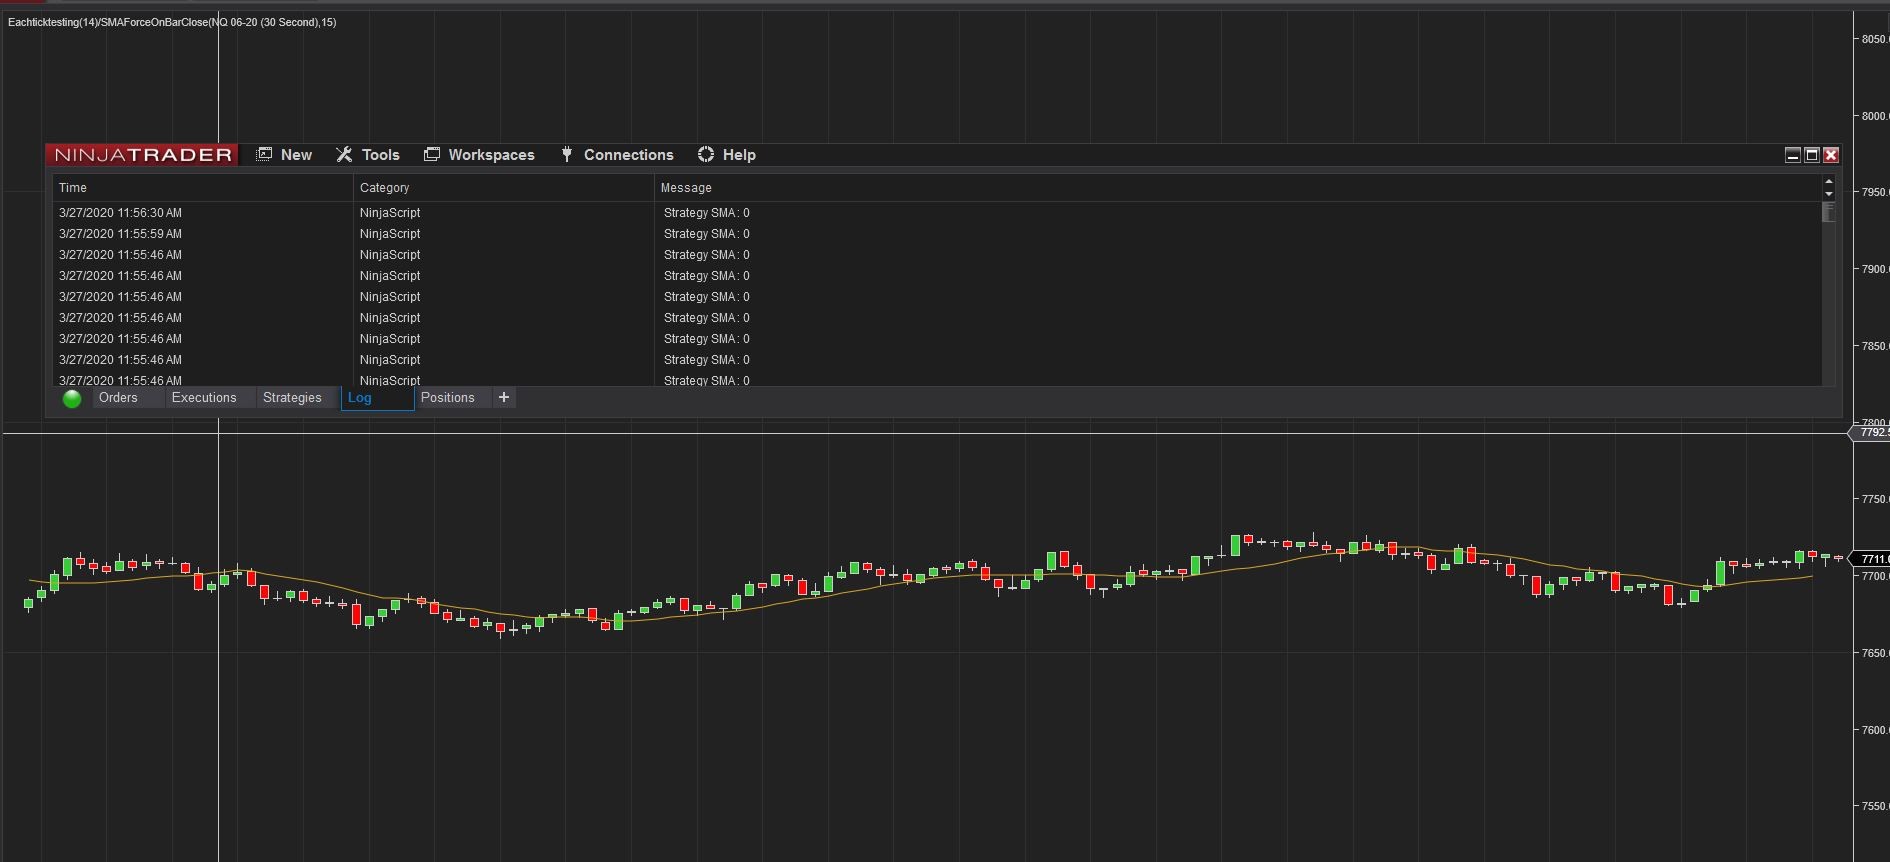Sort the log by the Time column header

pyautogui.click(x=203, y=188)
